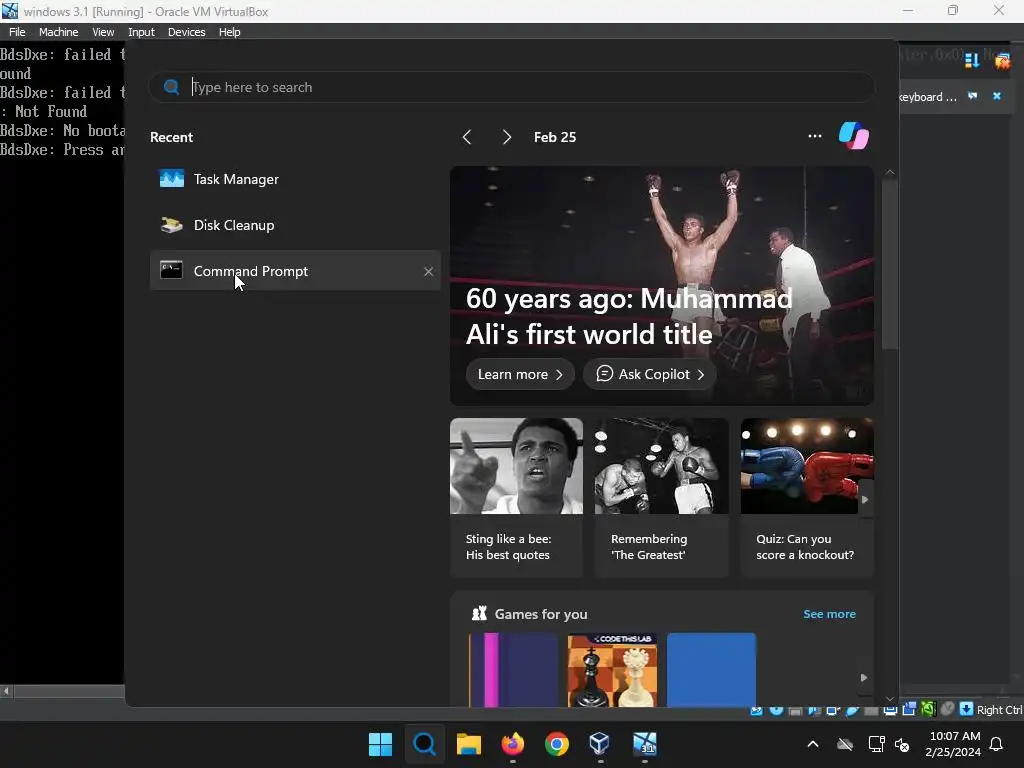Click the green V virtualization status icon
Viewport: 1024px width, 768px height.
tap(928, 709)
